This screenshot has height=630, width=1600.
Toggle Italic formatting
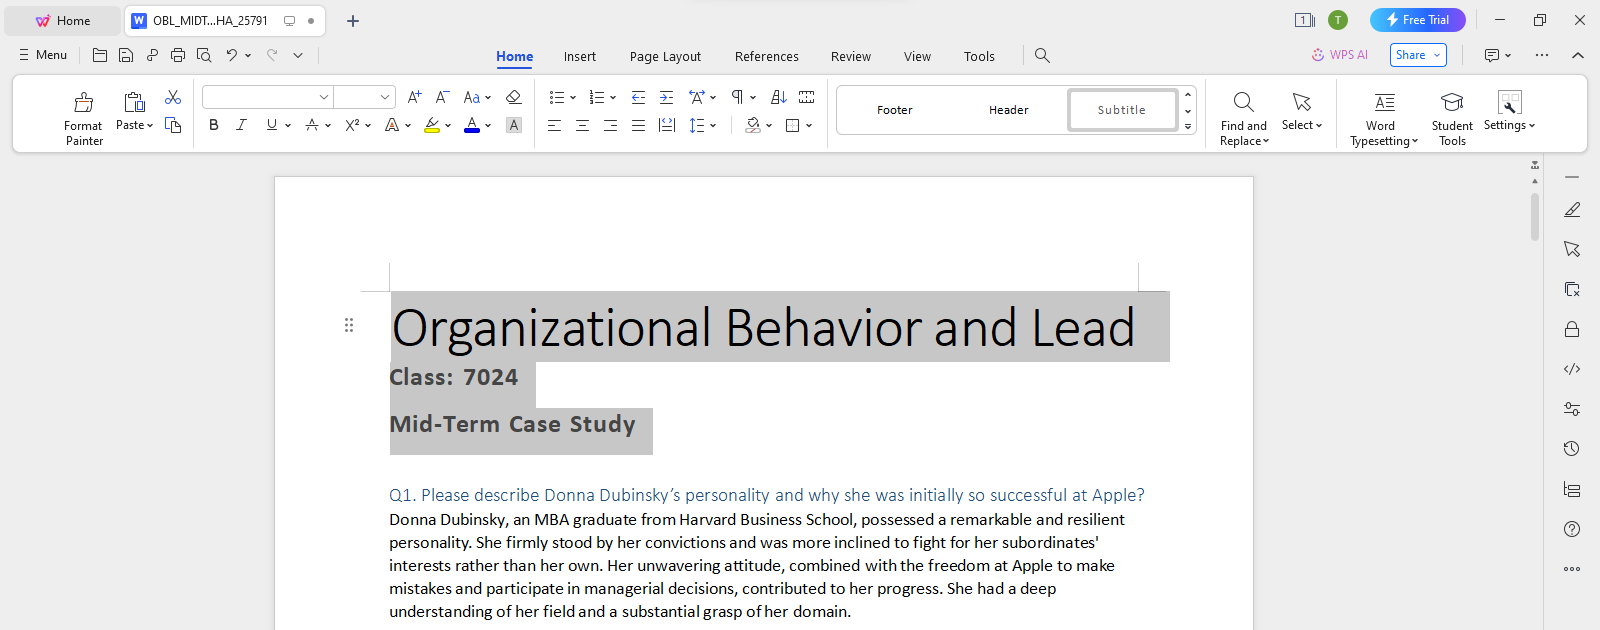[x=241, y=125]
